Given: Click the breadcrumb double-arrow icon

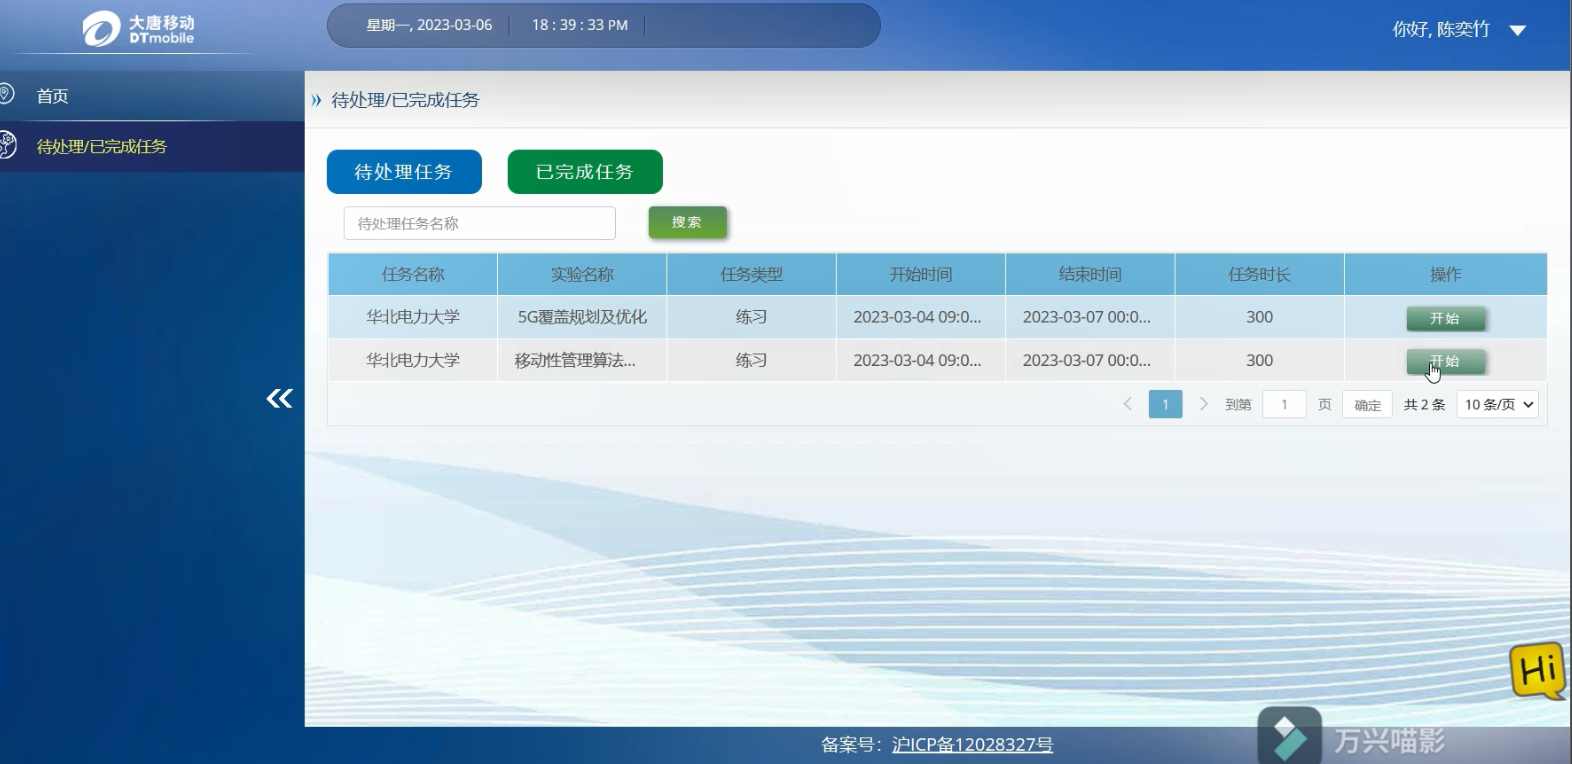Looking at the screenshot, I should (316, 100).
